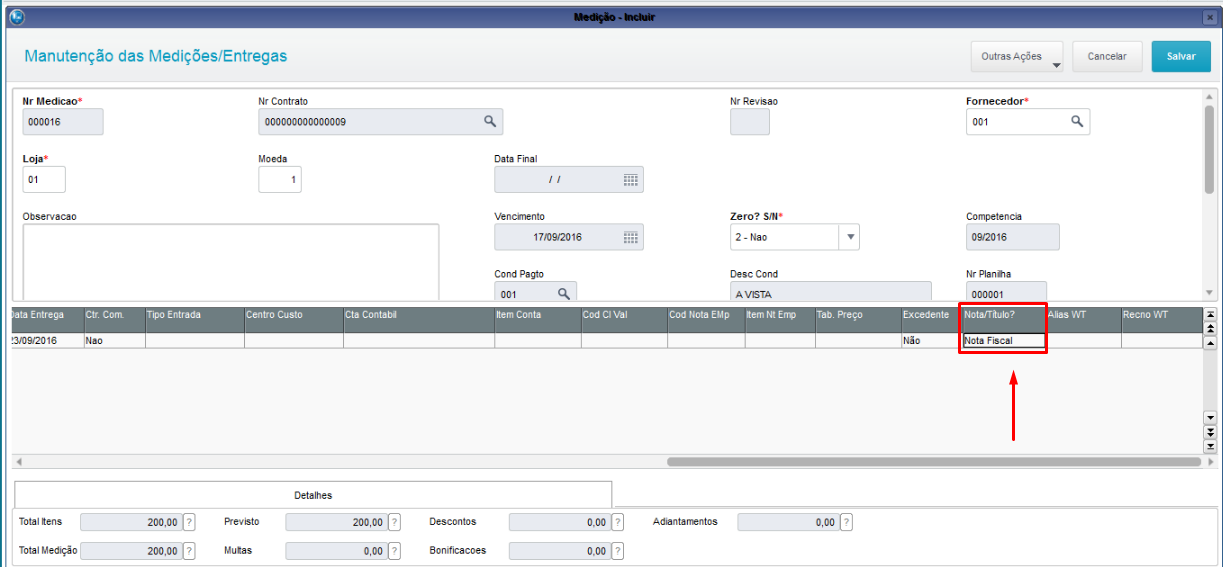The image size is (1223, 567).
Task: Click help icon beside Multas
Action: click(x=394, y=550)
